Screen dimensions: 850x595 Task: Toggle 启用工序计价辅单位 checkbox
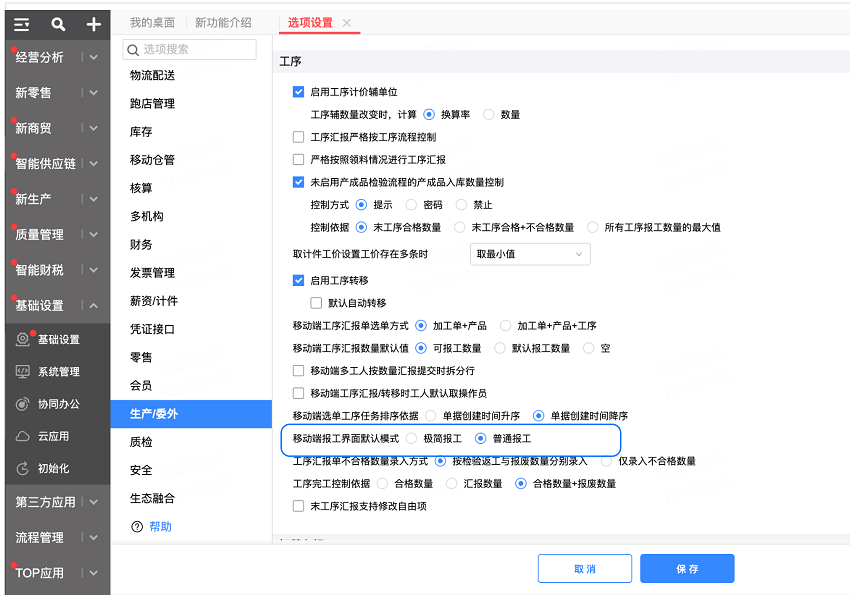pos(298,92)
